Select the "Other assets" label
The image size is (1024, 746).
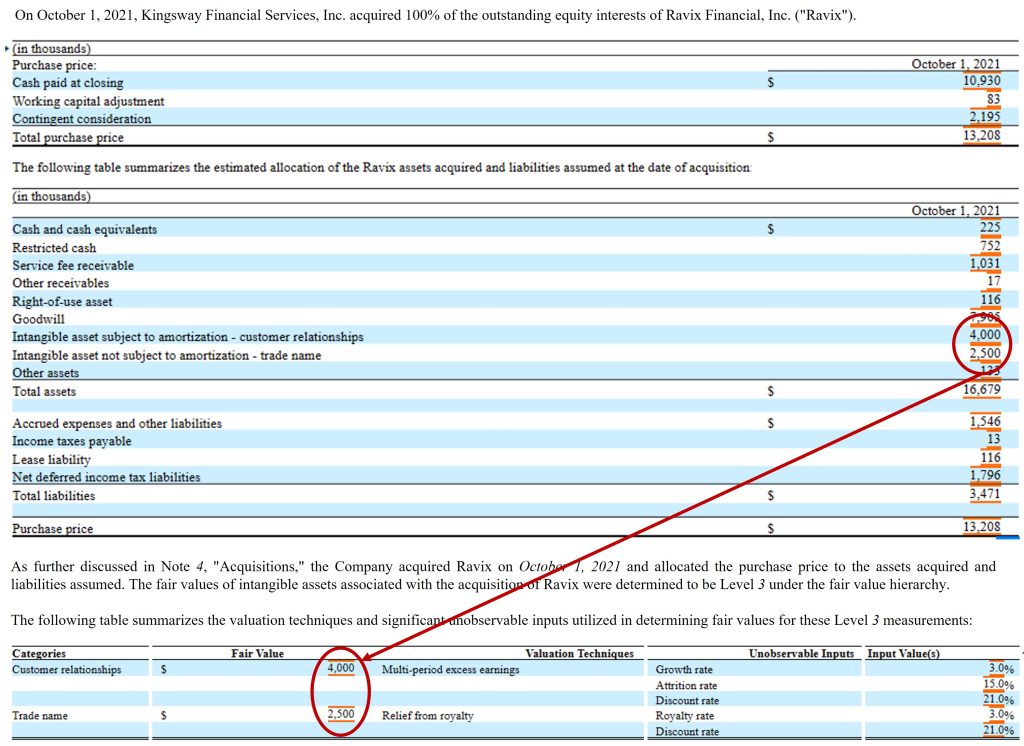(46, 373)
